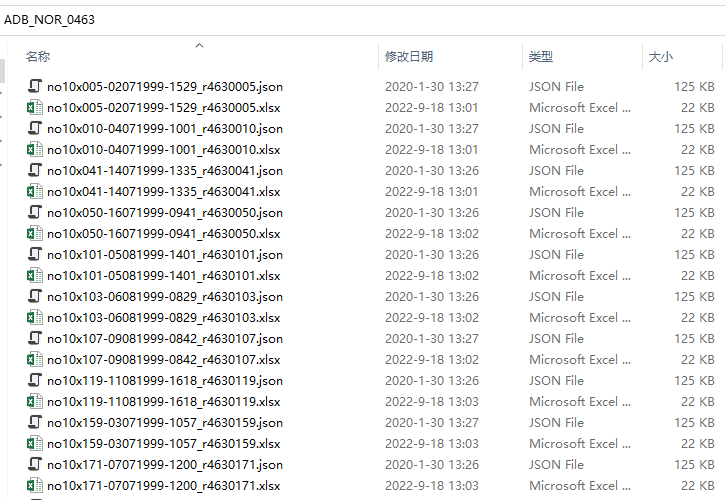
Task: Click Excel icon of no10x119-11081999-1618_r4630119.xlsx
Action: (35, 401)
